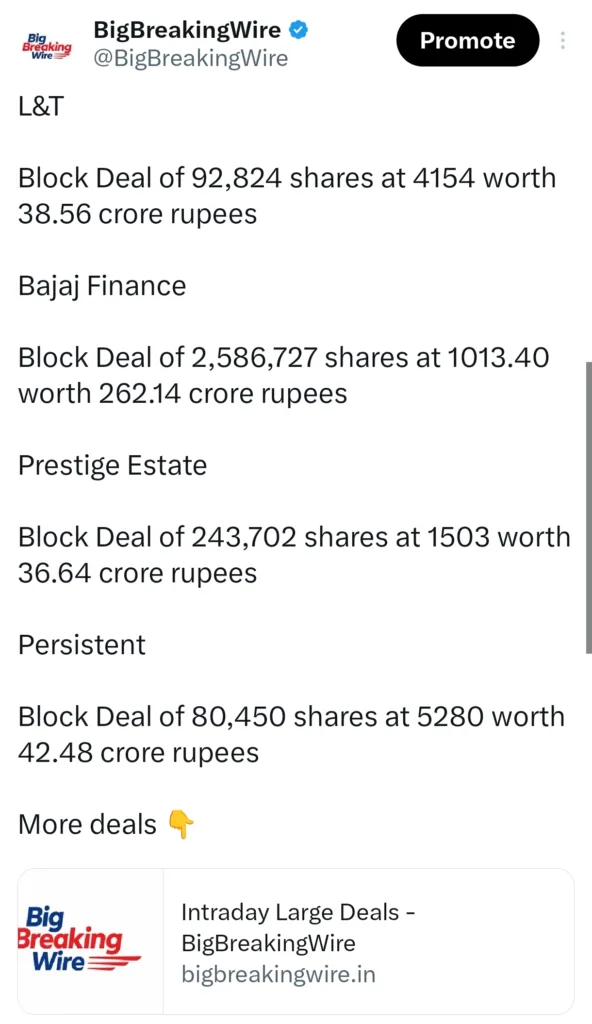This screenshot has width=592, height=1024.
Task: Open the bigbreakingwire.in link
Action: [280, 974]
